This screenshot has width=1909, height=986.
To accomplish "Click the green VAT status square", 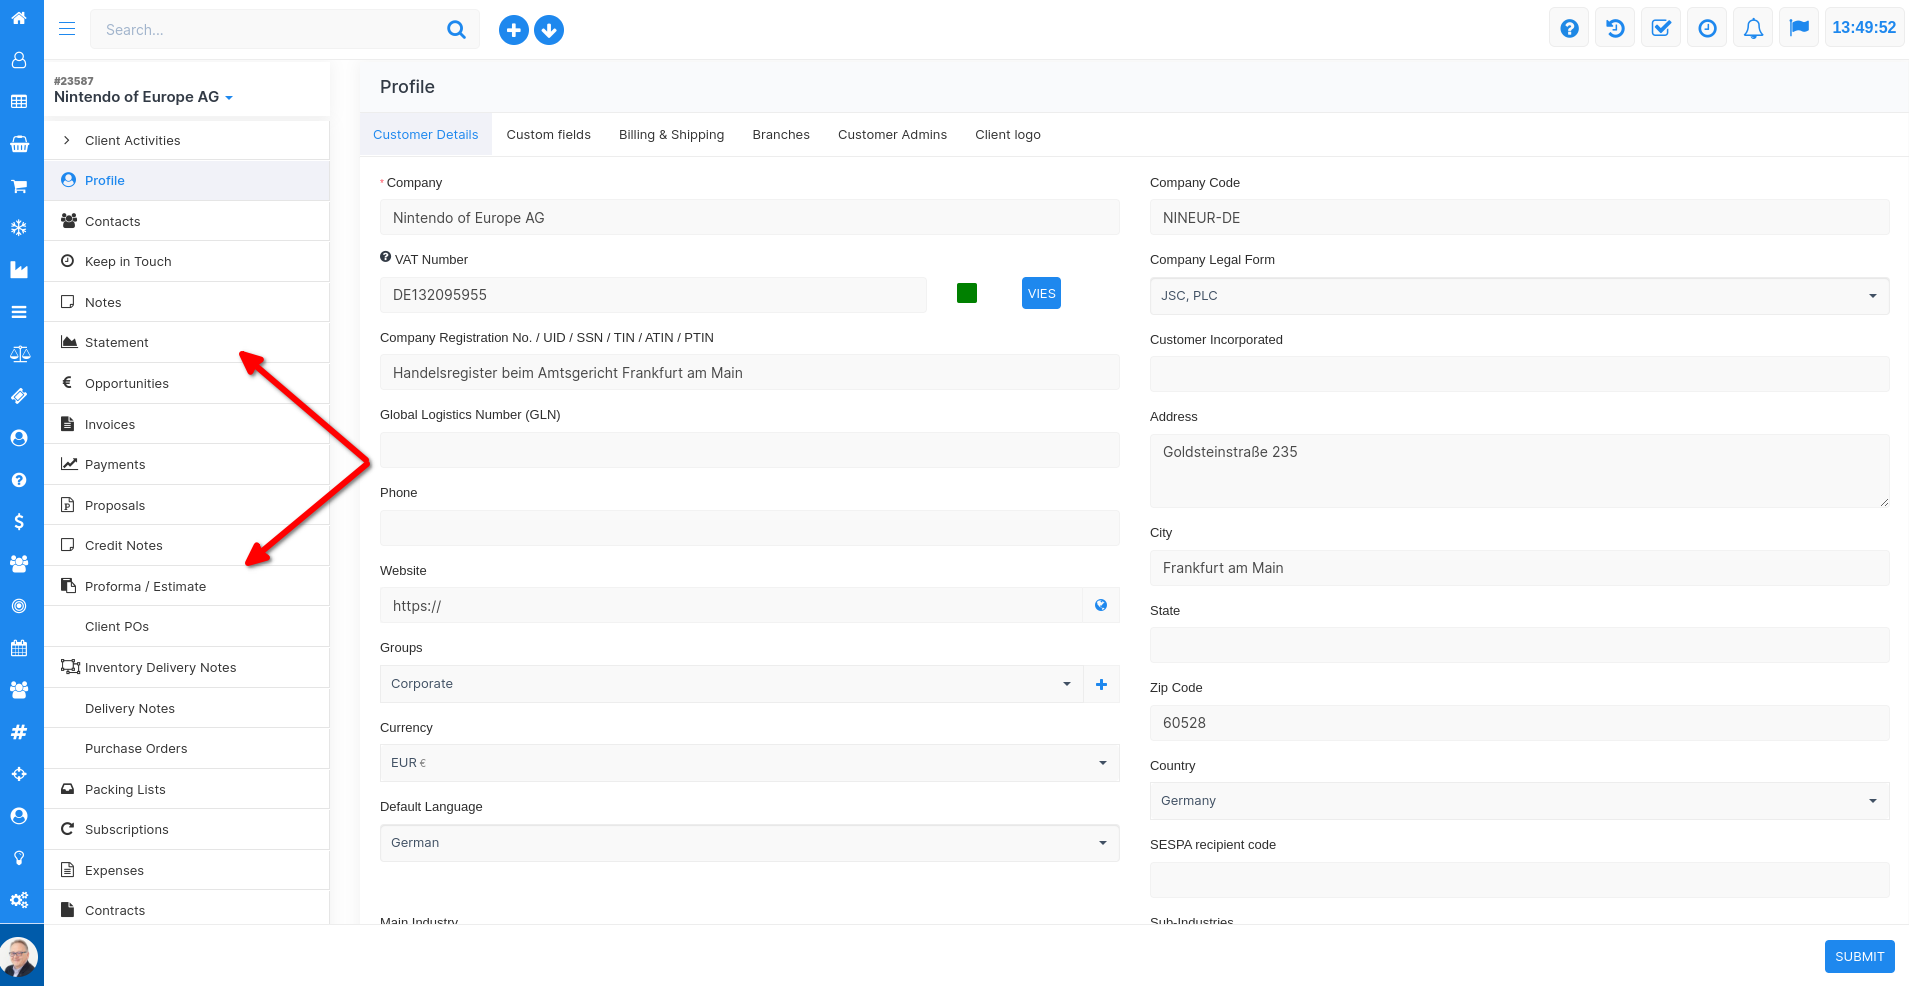I will point(967,293).
